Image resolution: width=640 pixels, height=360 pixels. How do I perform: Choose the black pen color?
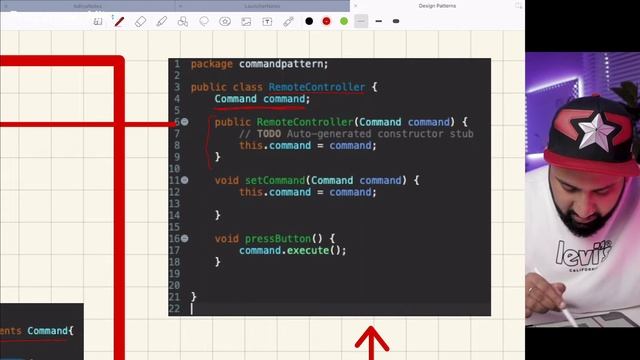tap(309, 21)
